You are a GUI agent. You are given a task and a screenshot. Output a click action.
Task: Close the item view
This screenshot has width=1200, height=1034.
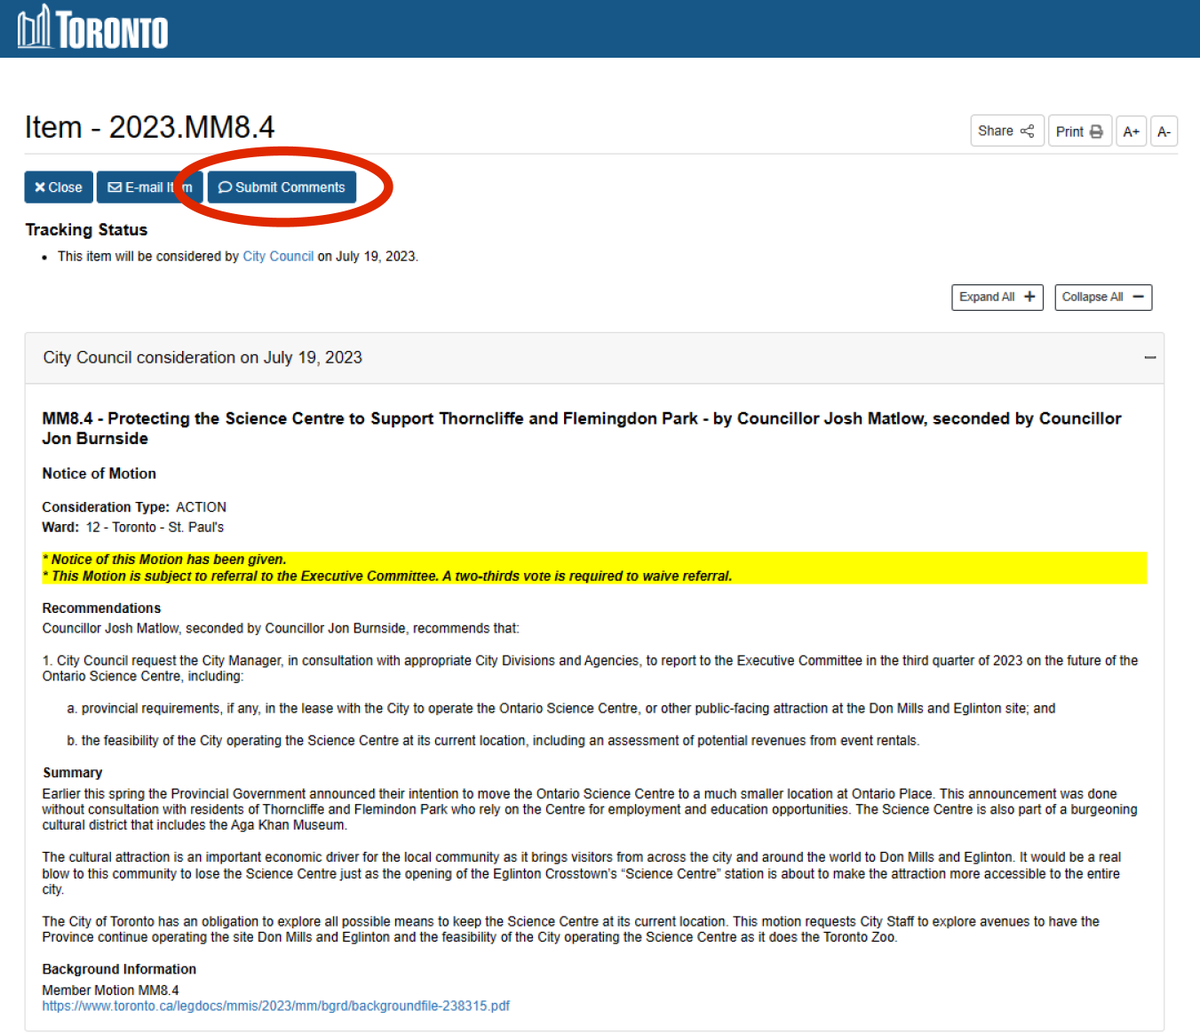(x=59, y=187)
